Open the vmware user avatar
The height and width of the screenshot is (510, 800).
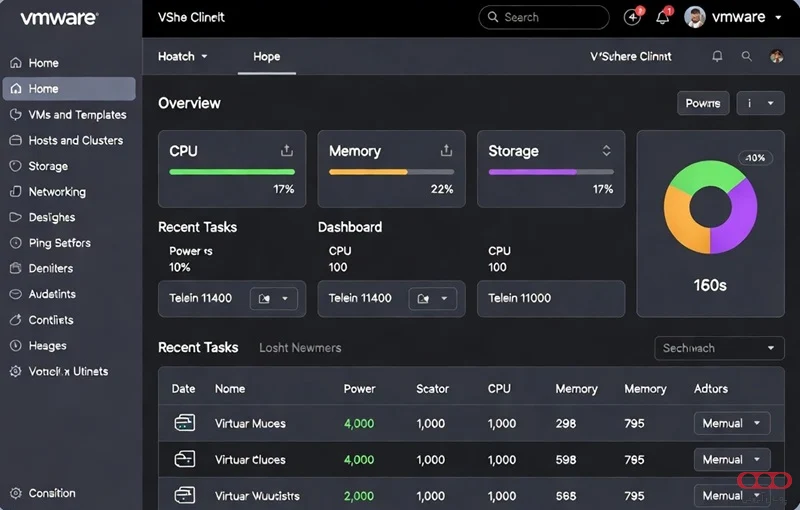(x=695, y=17)
